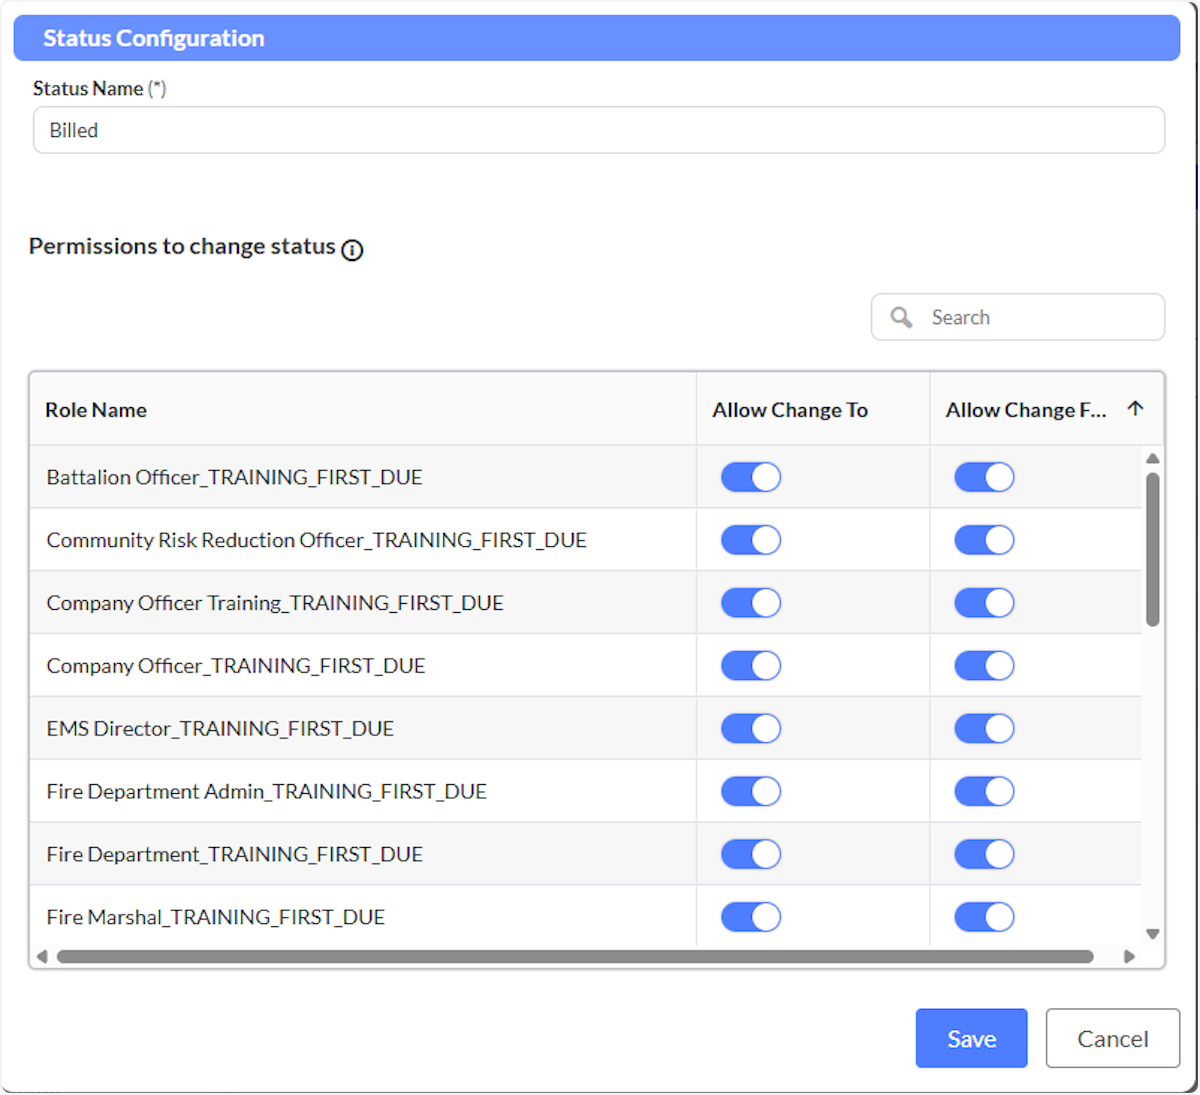1200x1095 pixels.
Task: Click the sort ascending arrow in Allow Change F... header
Action: tap(1135, 408)
